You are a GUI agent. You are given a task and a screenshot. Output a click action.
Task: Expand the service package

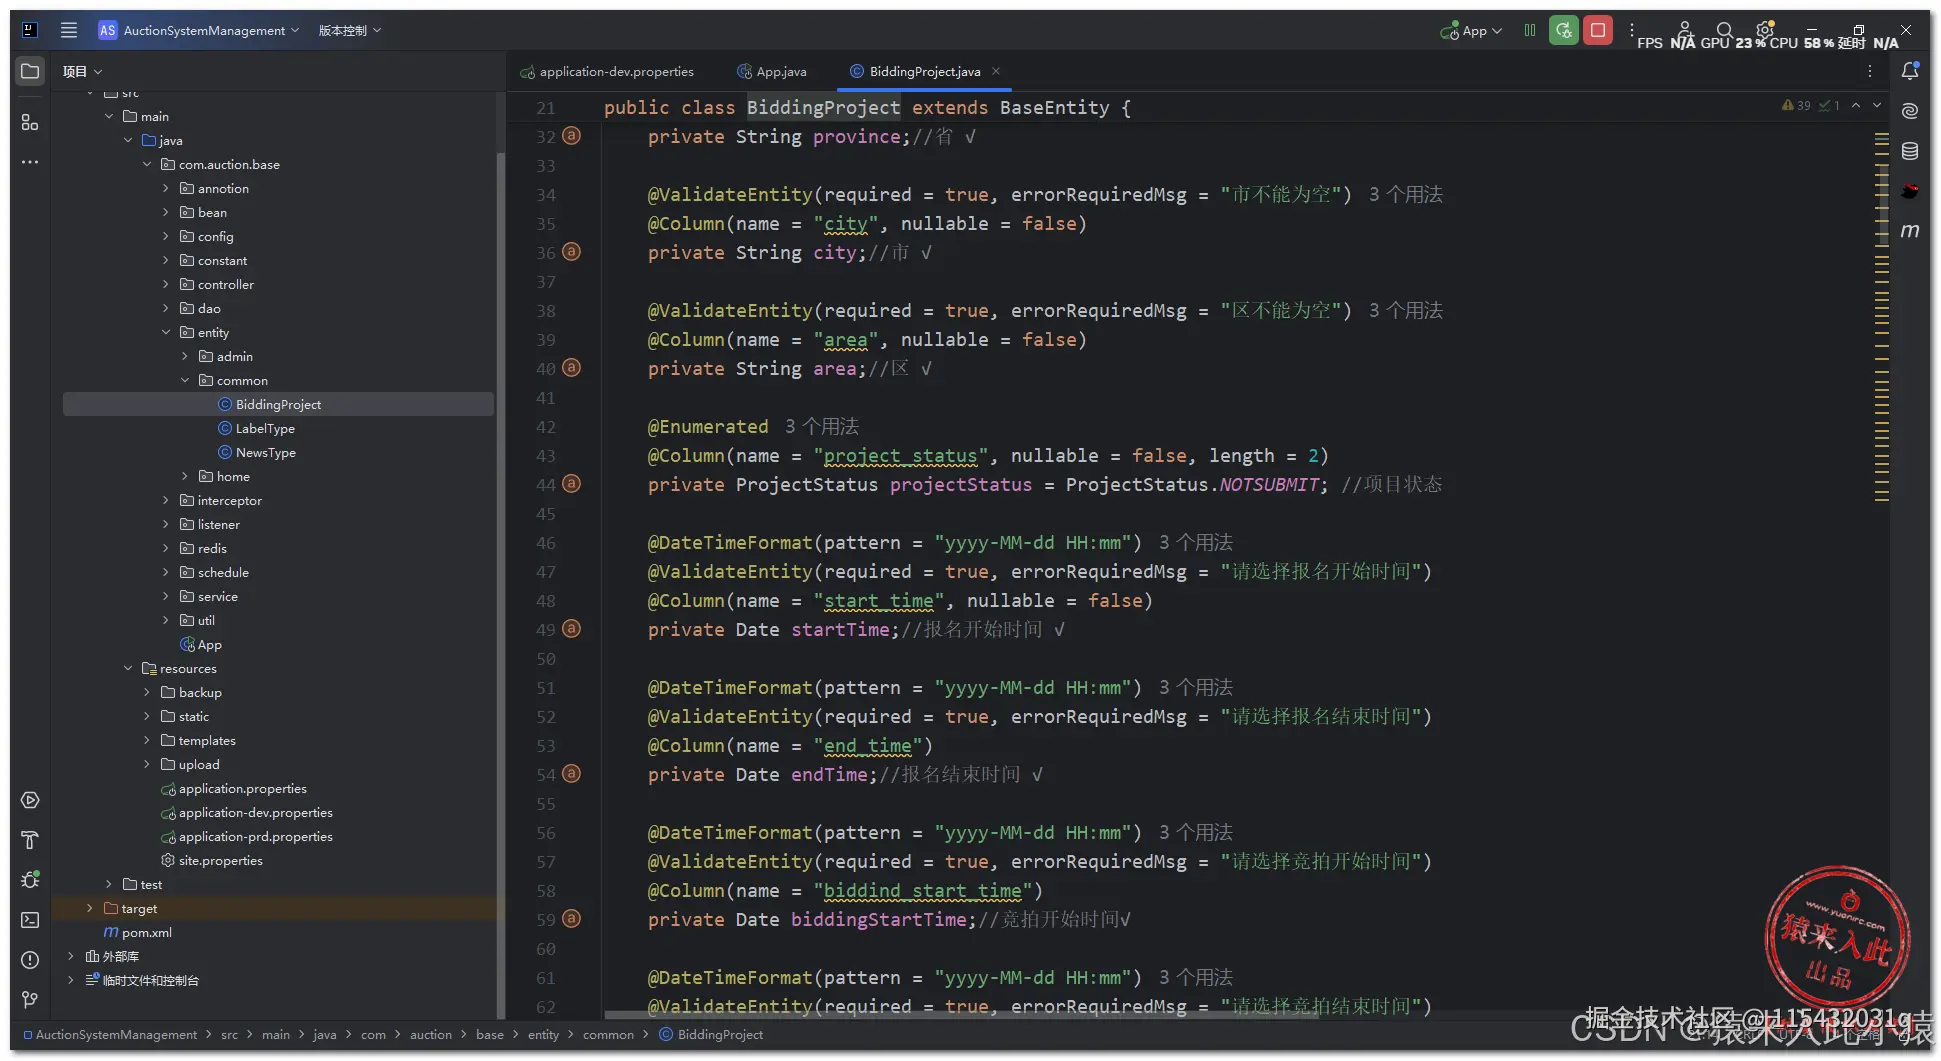click(166, 596)
